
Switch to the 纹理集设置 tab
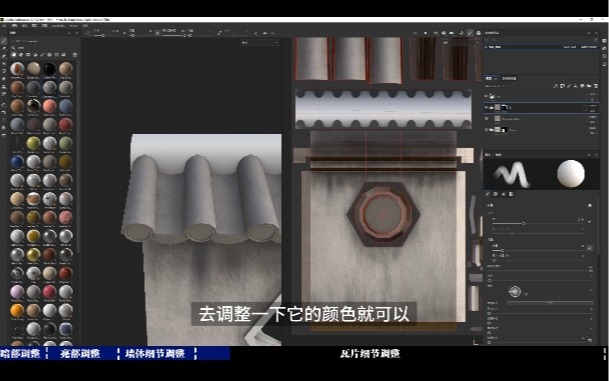click(x=509, y=78)
